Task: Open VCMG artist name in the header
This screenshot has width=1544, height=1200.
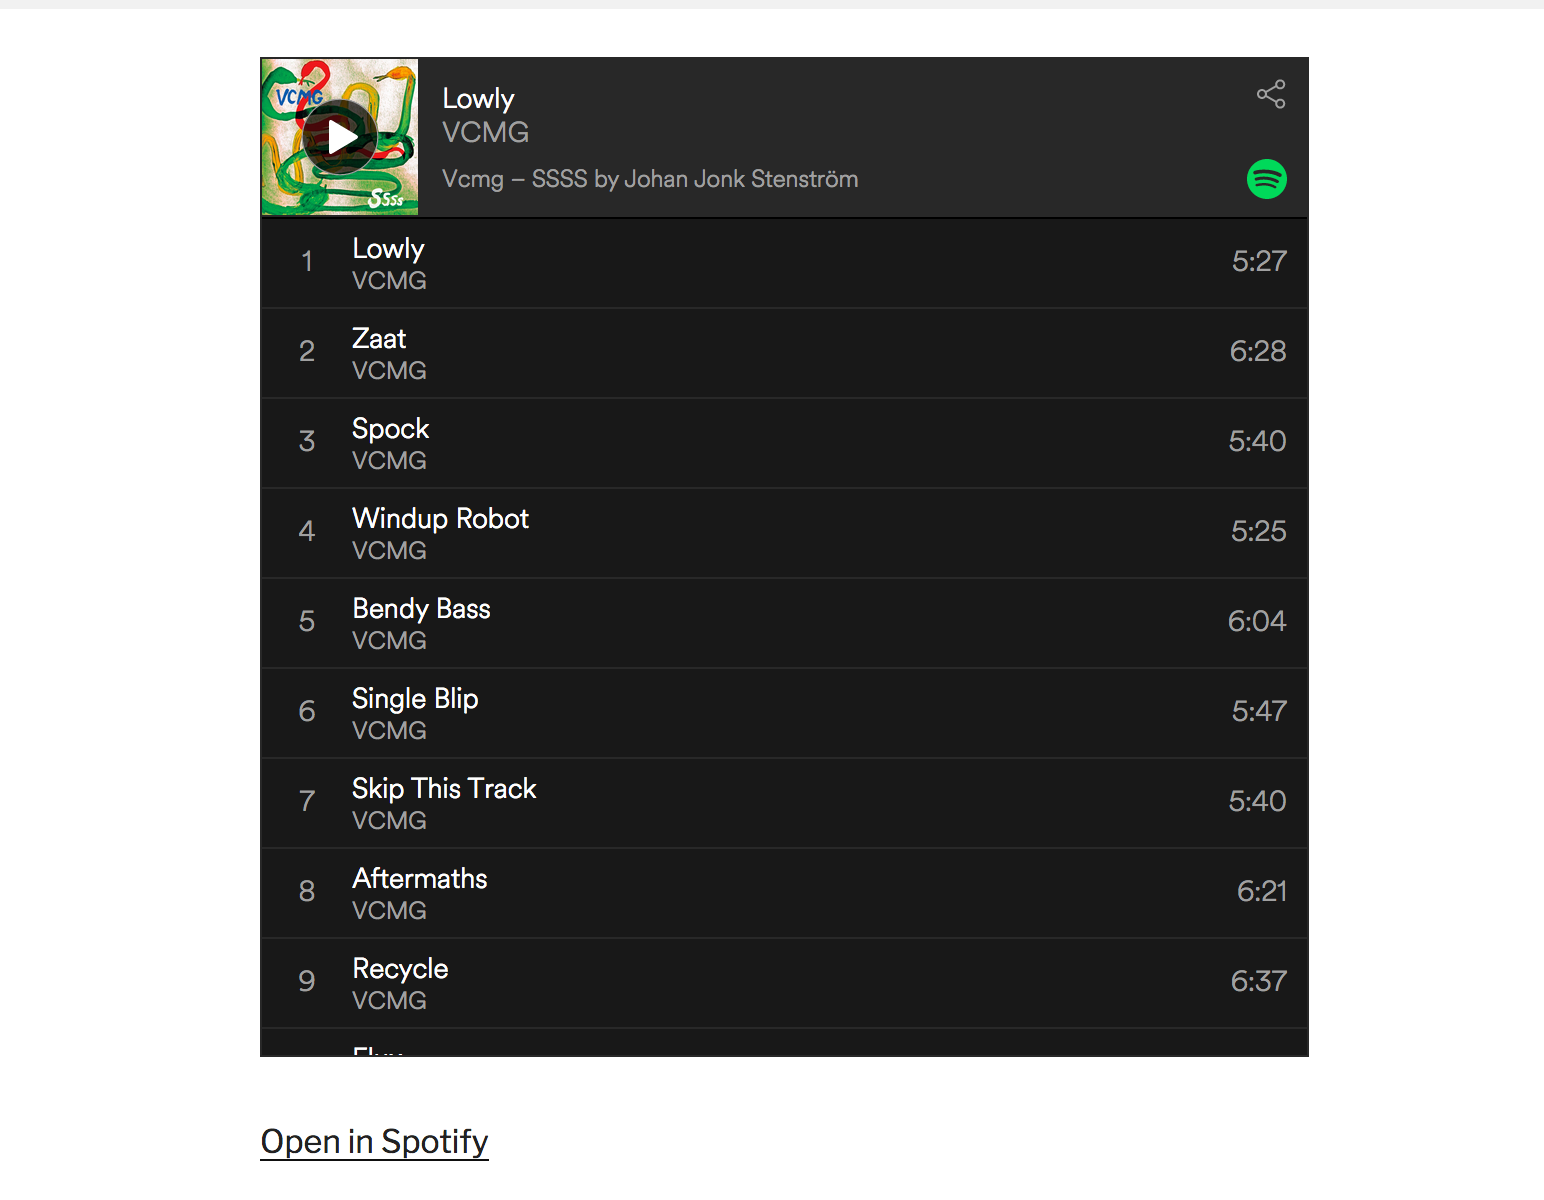Action: point(485,132)
